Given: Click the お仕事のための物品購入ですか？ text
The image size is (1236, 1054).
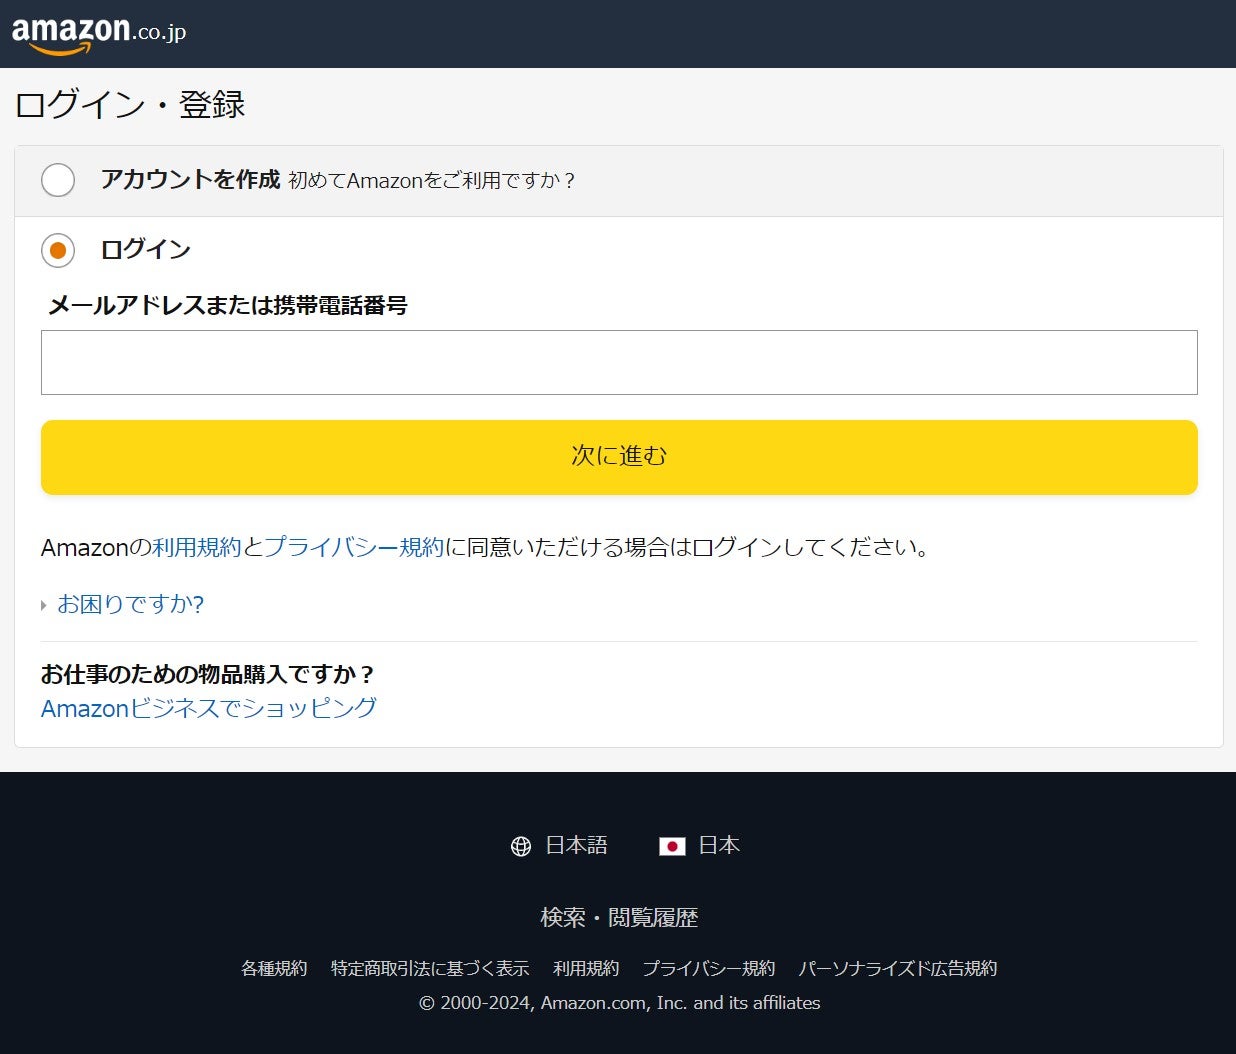Looking at the screenshot, I should coord(208,674).
